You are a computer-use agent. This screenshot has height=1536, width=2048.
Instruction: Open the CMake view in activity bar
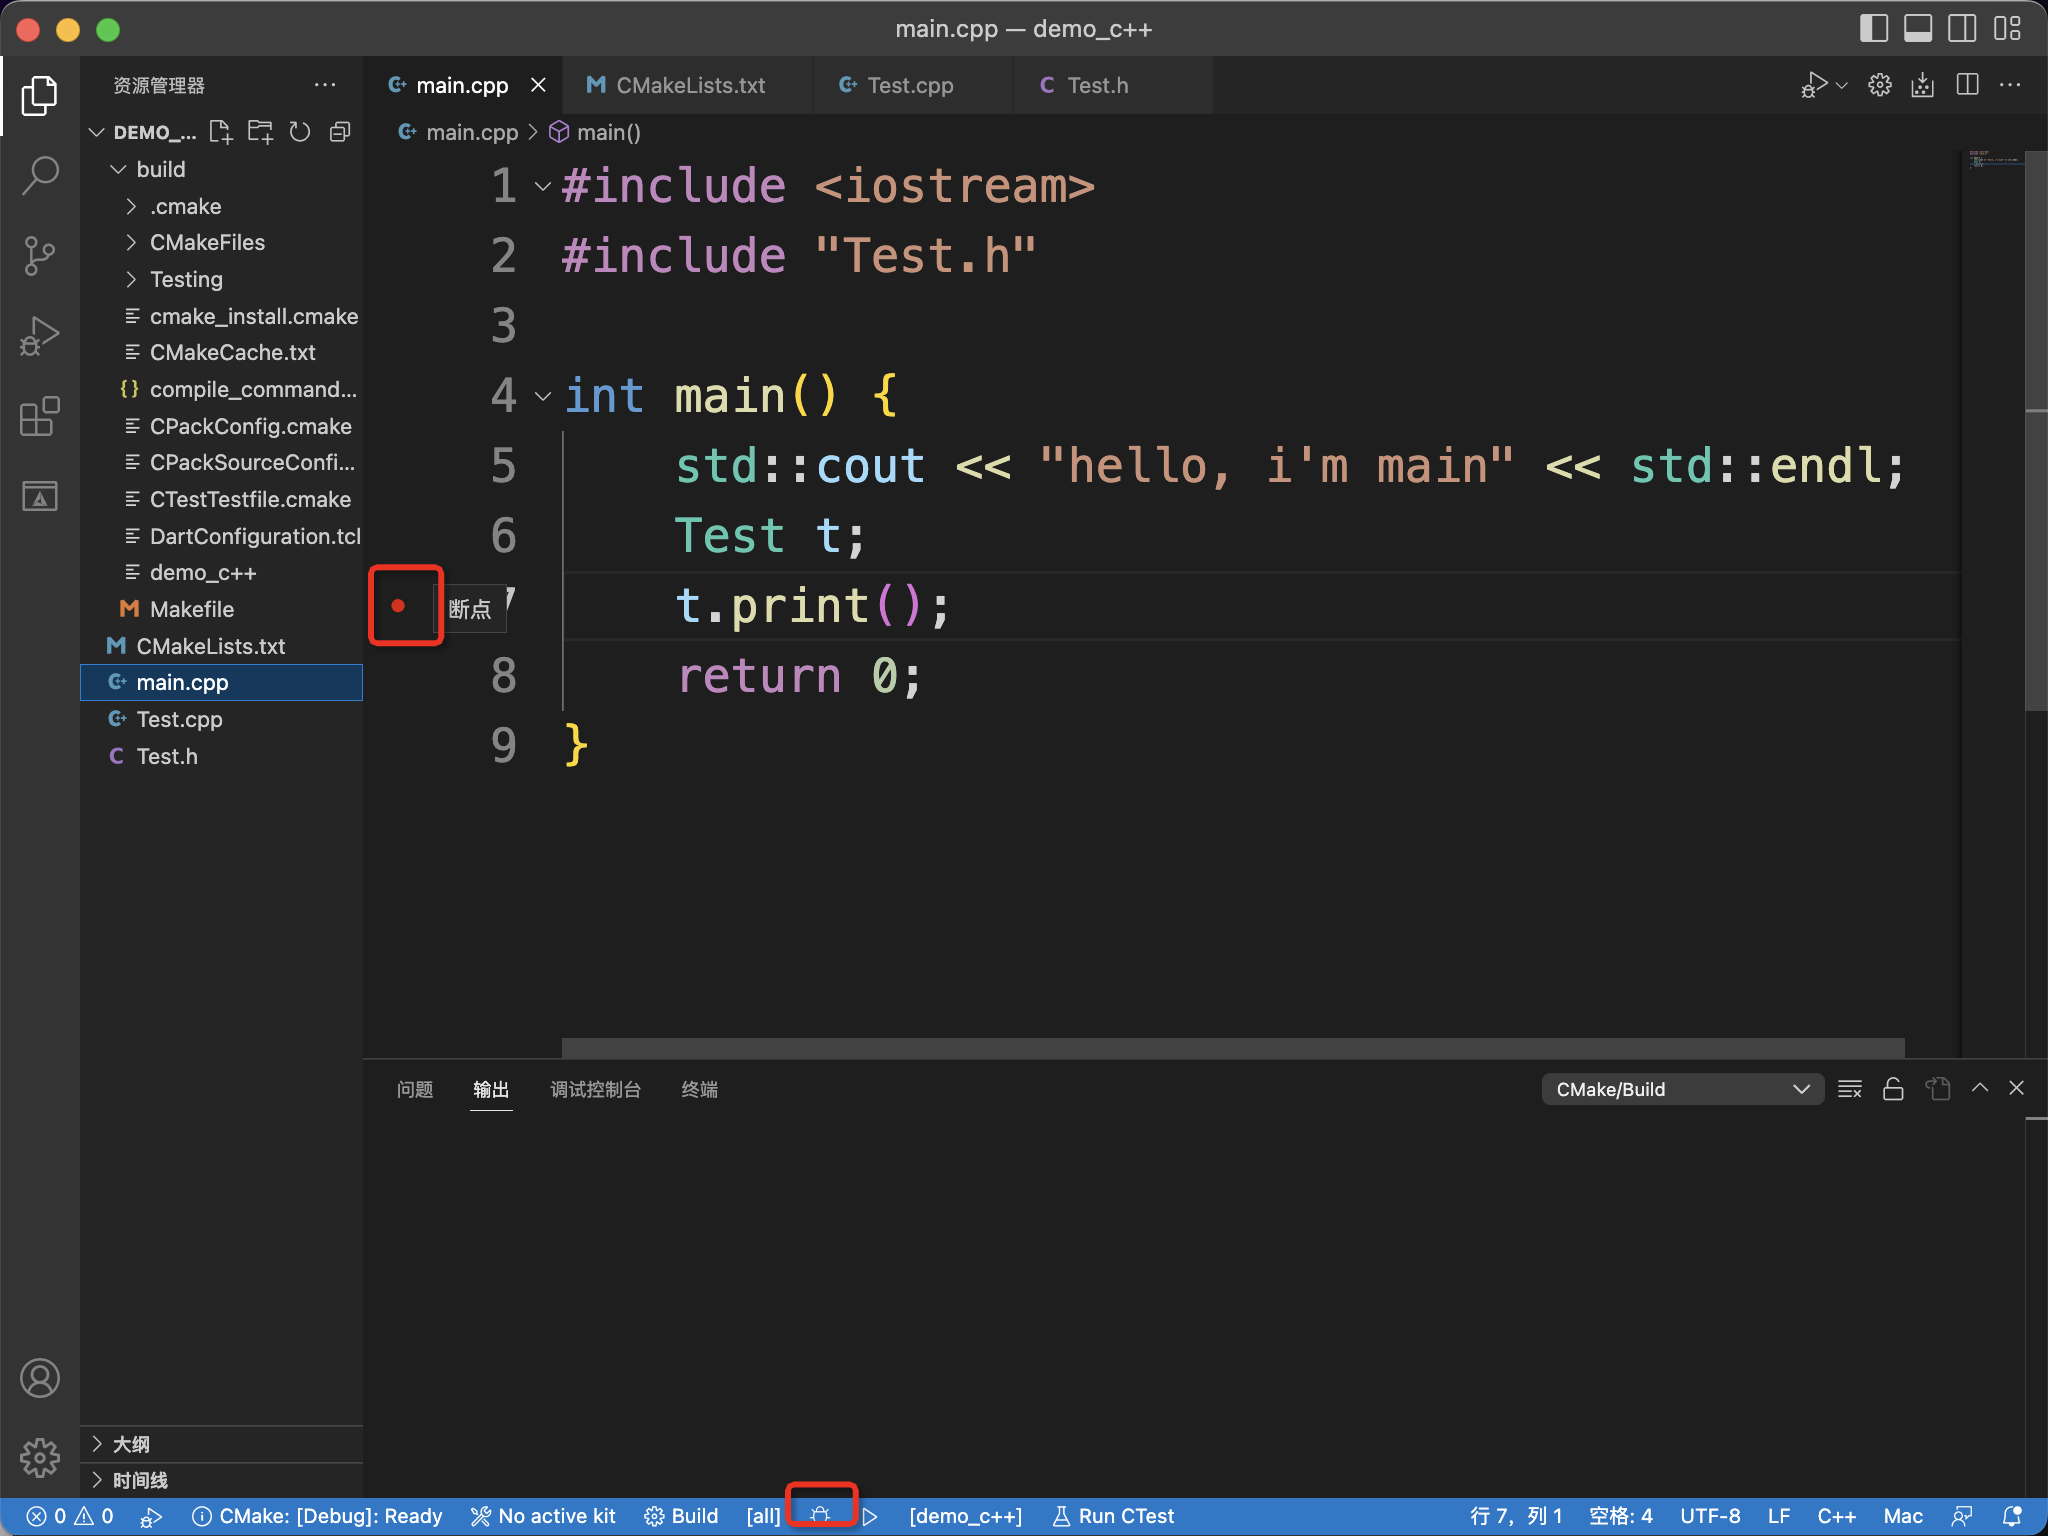click(40, 496)
